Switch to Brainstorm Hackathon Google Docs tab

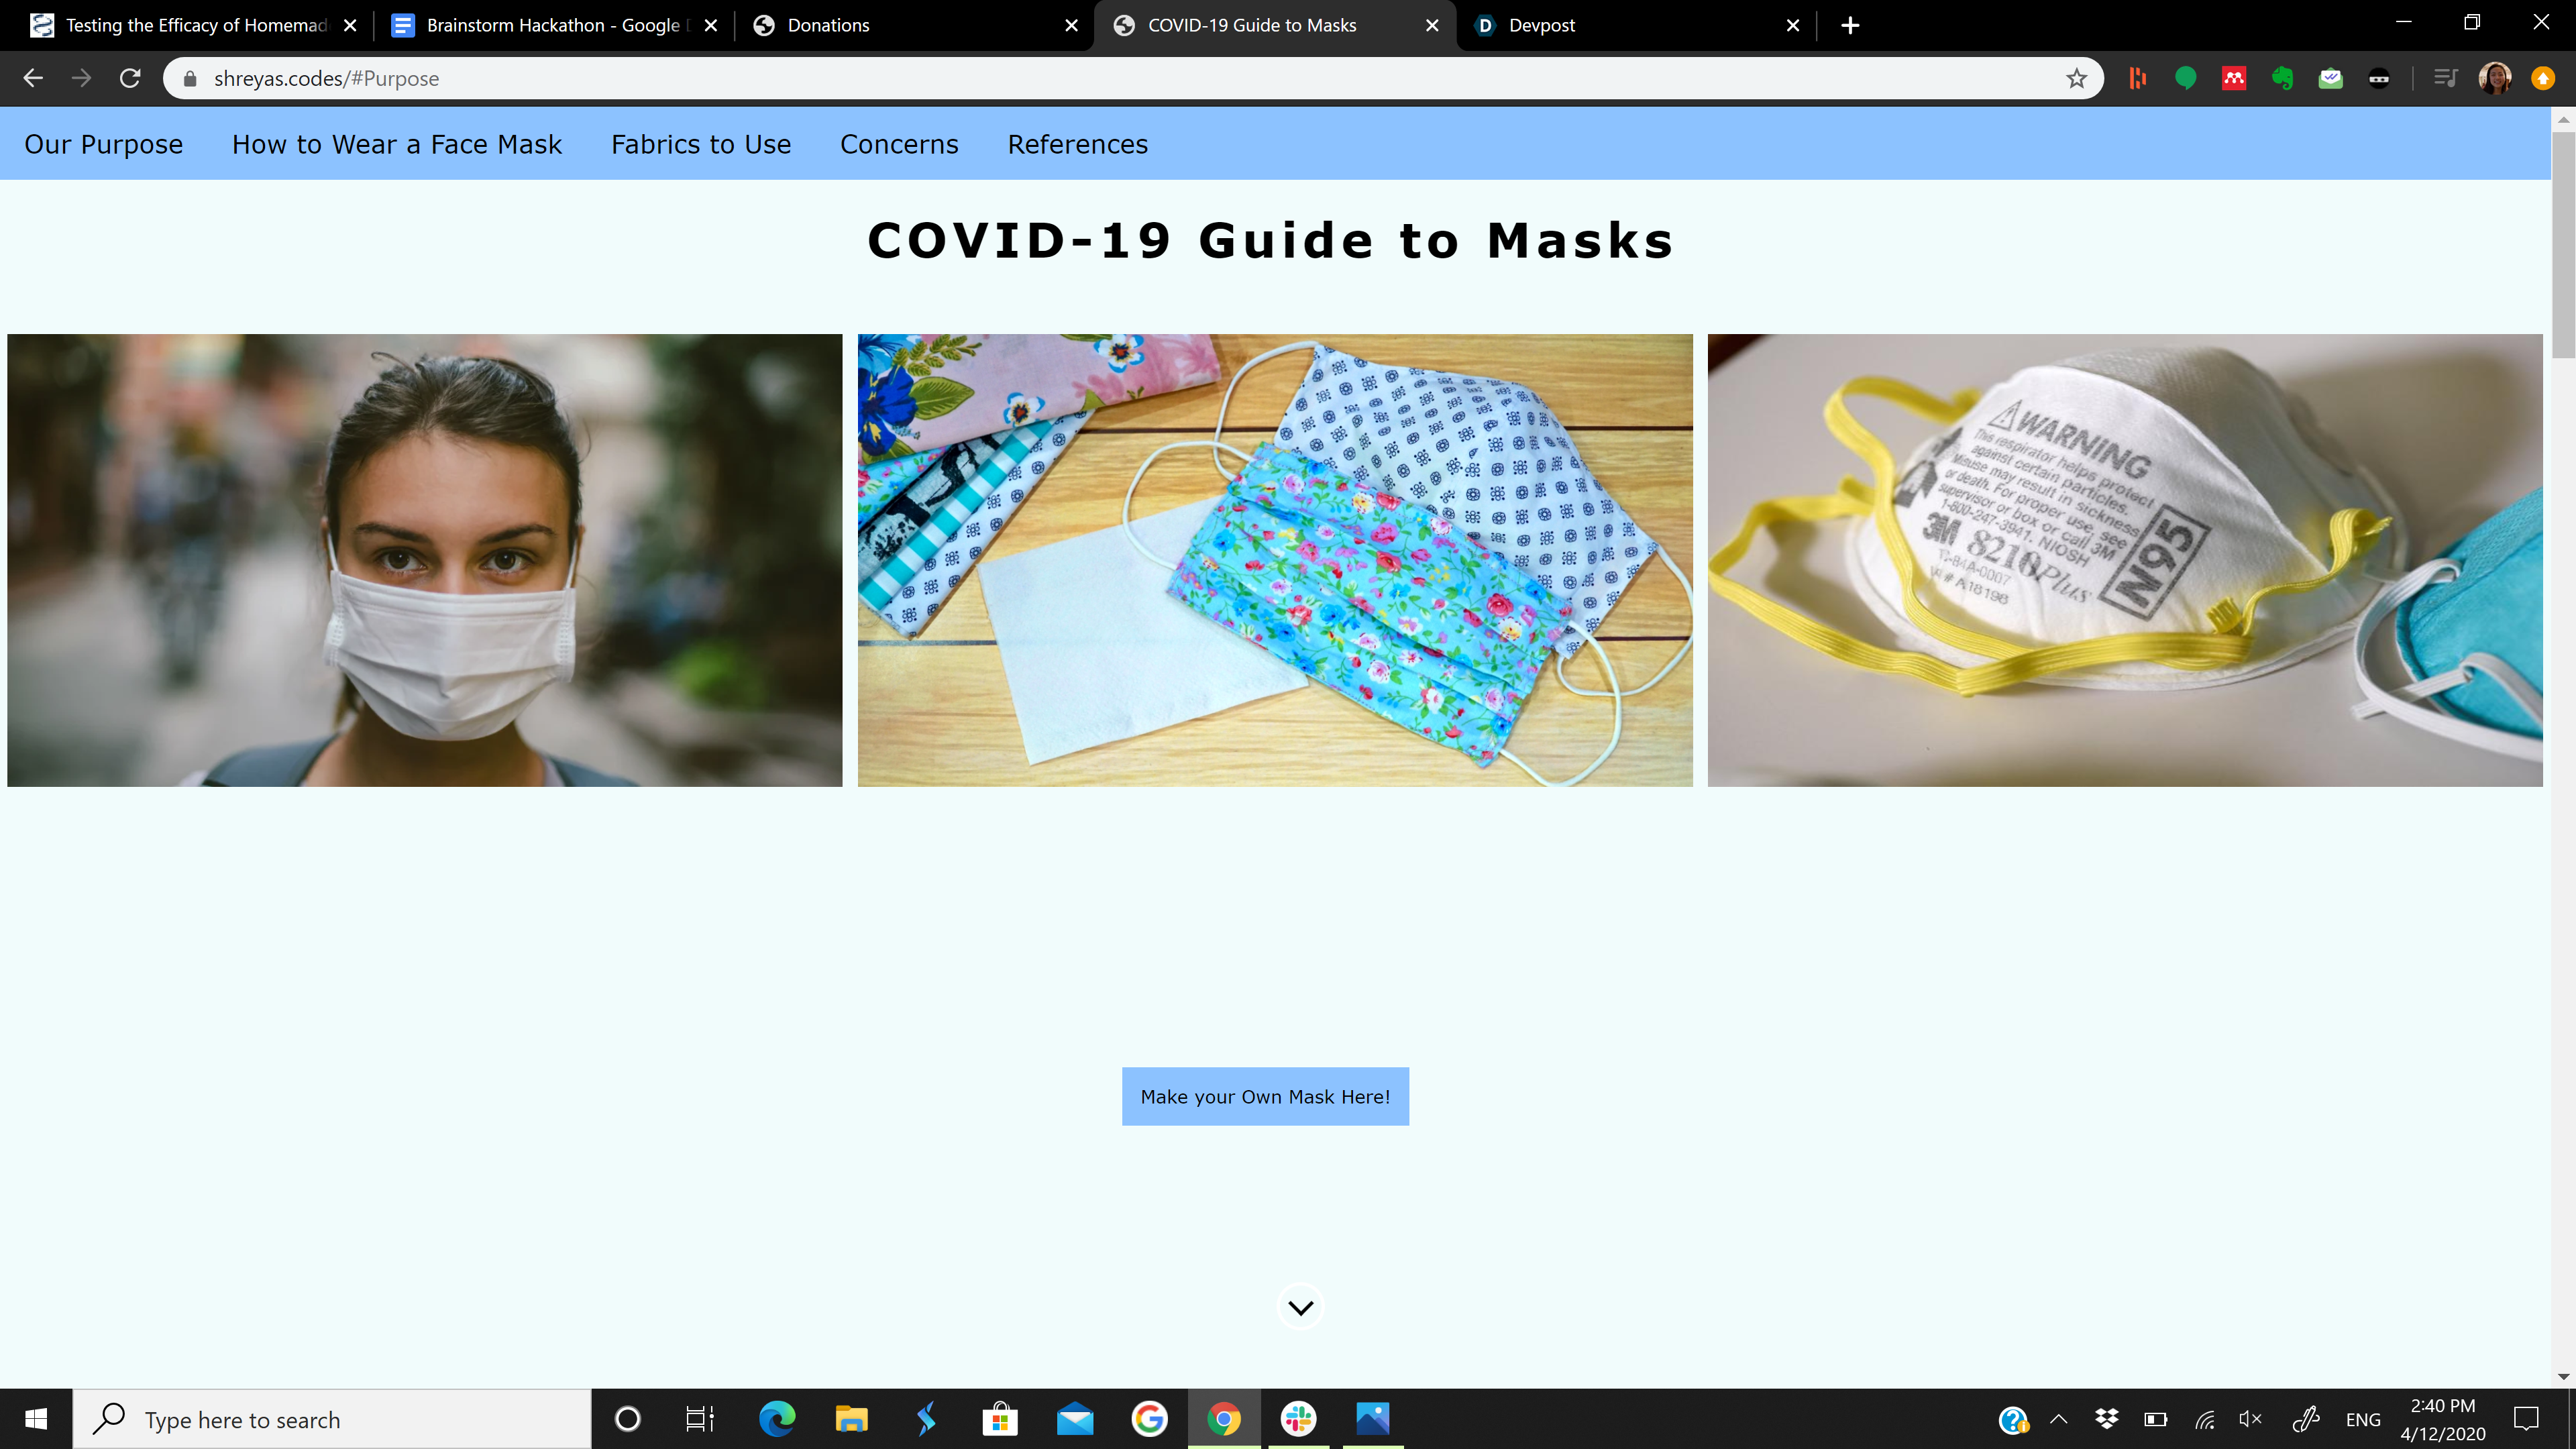click(x=552, y=26)
